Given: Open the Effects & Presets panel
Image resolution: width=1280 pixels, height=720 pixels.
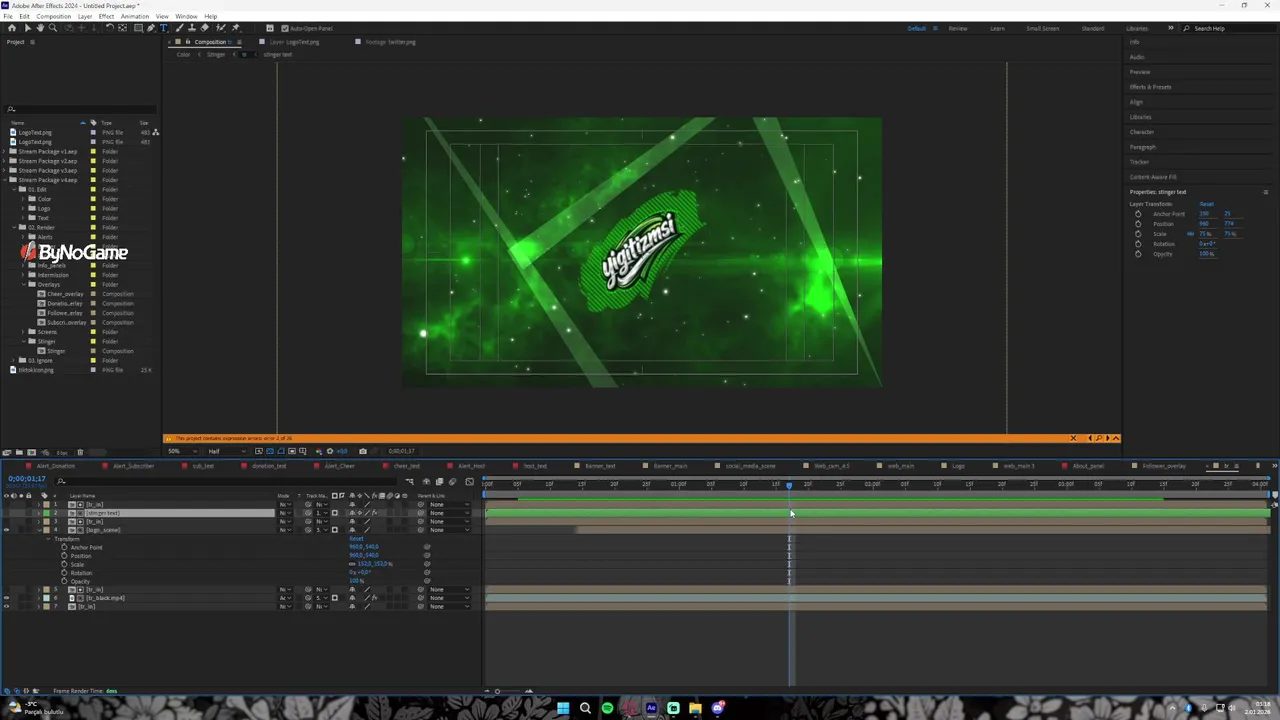Looking at the screenshot, I should point(1150,87).
